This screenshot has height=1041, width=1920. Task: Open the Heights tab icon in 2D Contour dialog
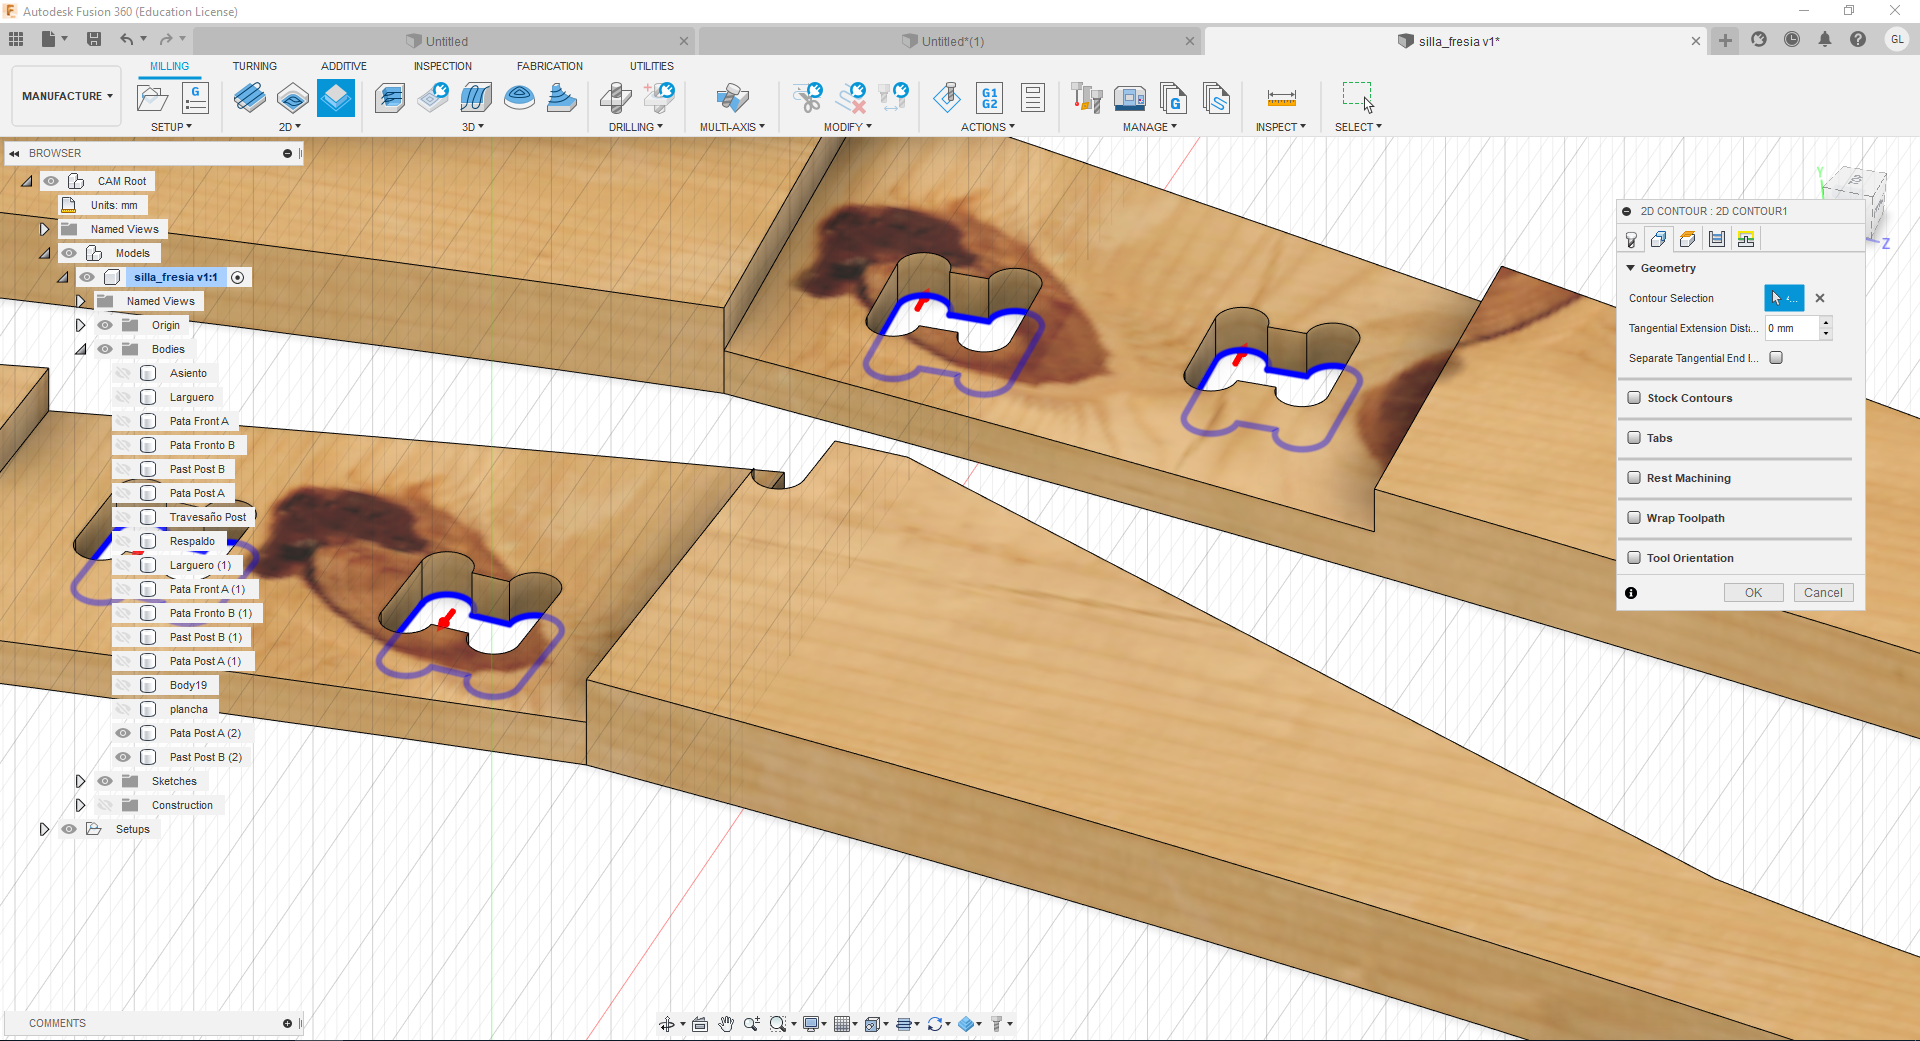[x=1688, y=239]
